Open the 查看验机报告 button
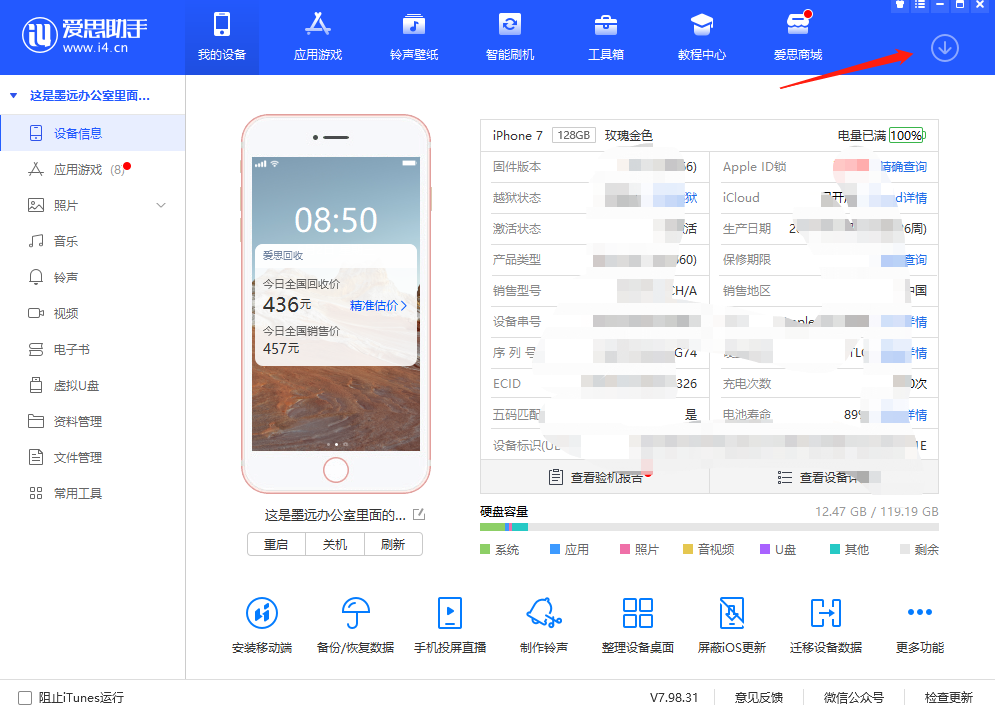 tap(595, 477)
